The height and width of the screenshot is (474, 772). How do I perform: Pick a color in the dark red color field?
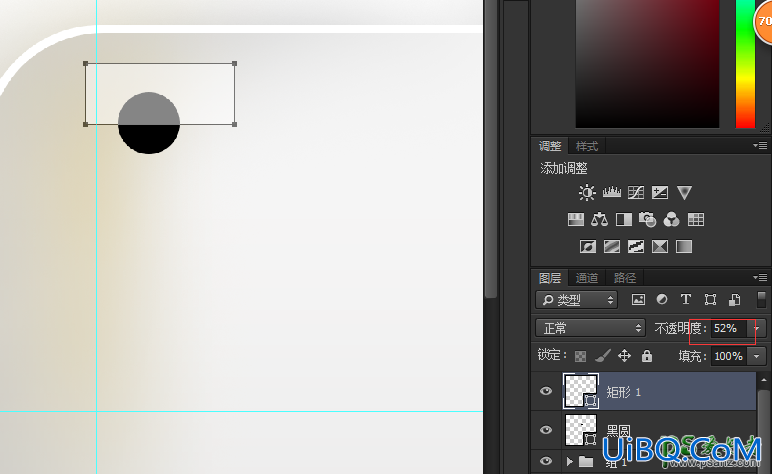[x=647, y=64]
